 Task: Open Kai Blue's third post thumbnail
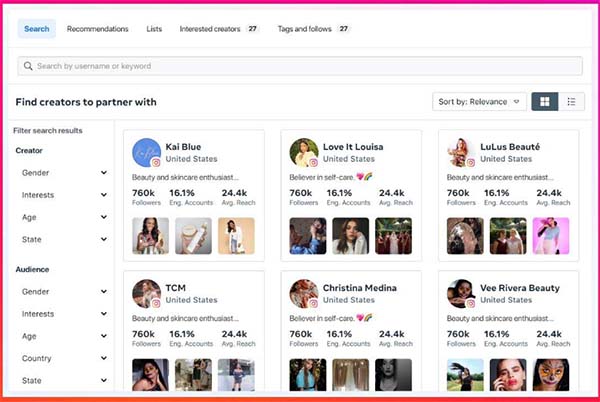236,236
